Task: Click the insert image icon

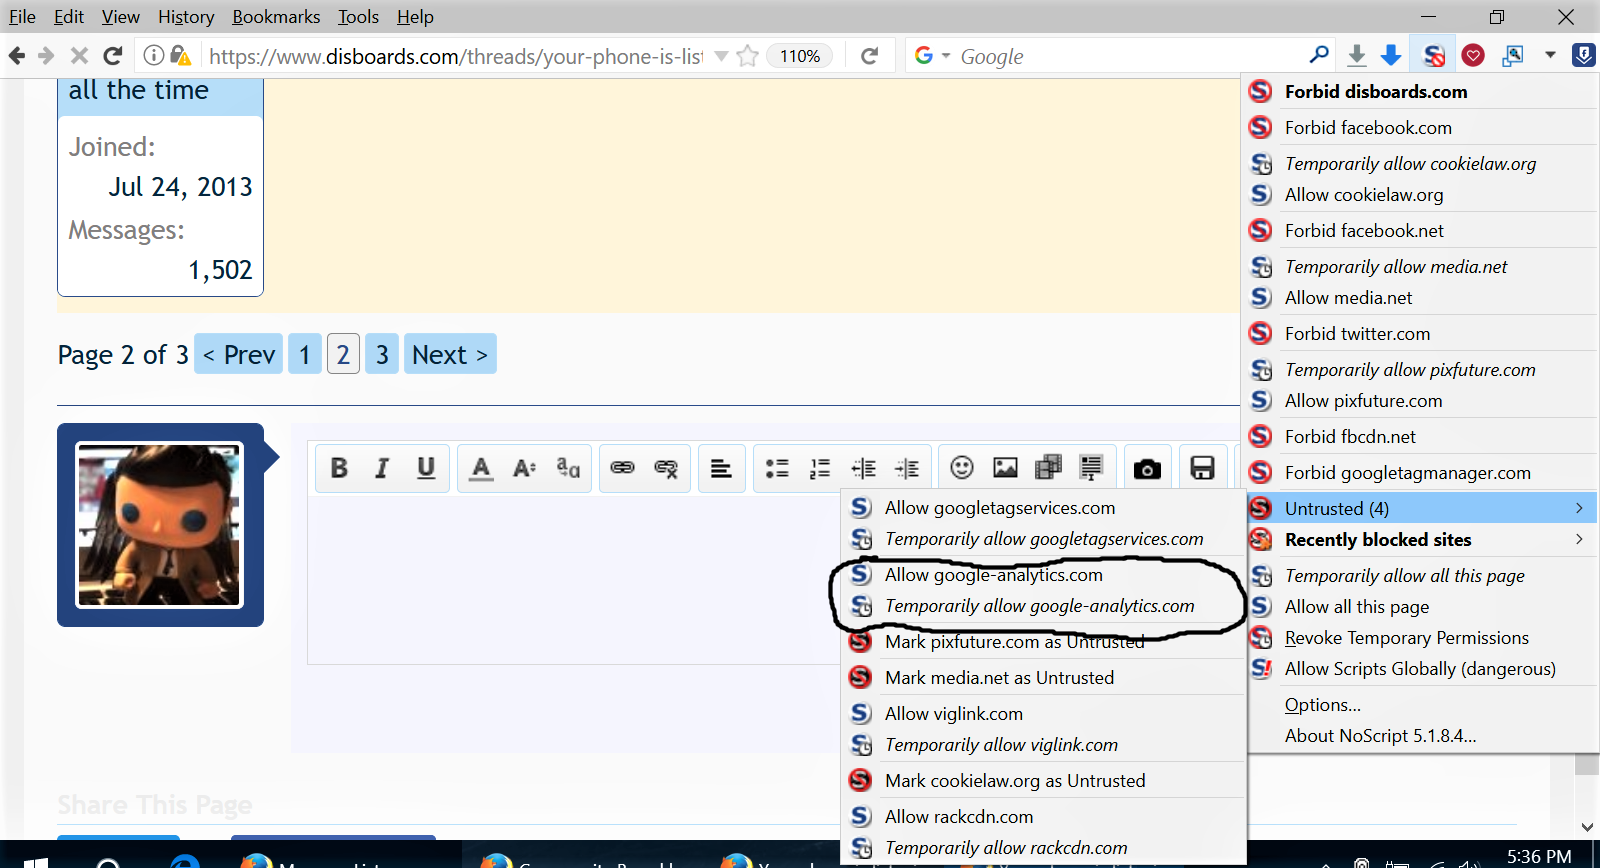Action: 1005,468
